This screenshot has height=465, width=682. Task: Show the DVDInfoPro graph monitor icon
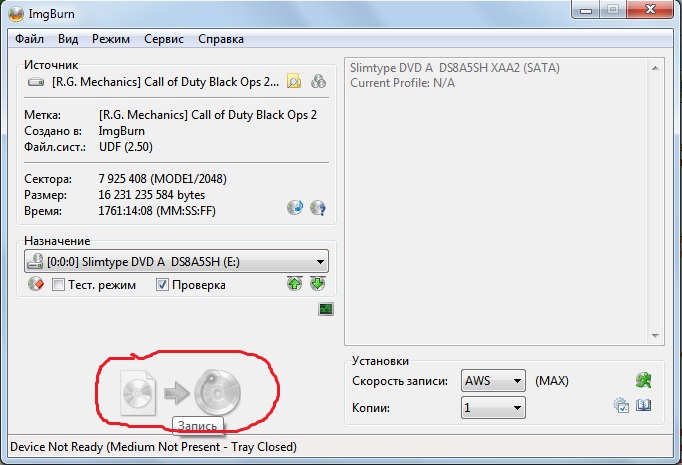pyautogui.click(x=326, y=309)
